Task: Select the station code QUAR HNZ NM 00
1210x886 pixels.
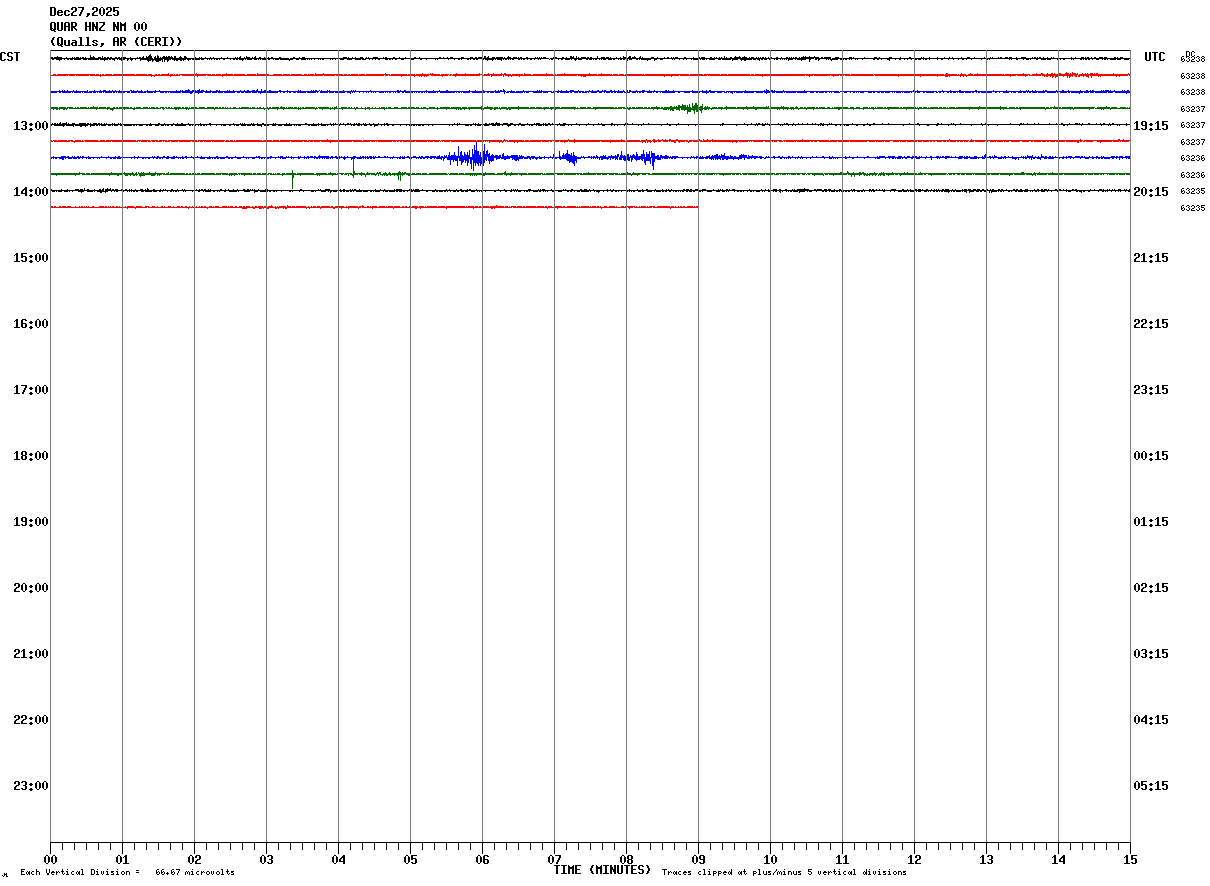Action: click(x=98, y=27)
